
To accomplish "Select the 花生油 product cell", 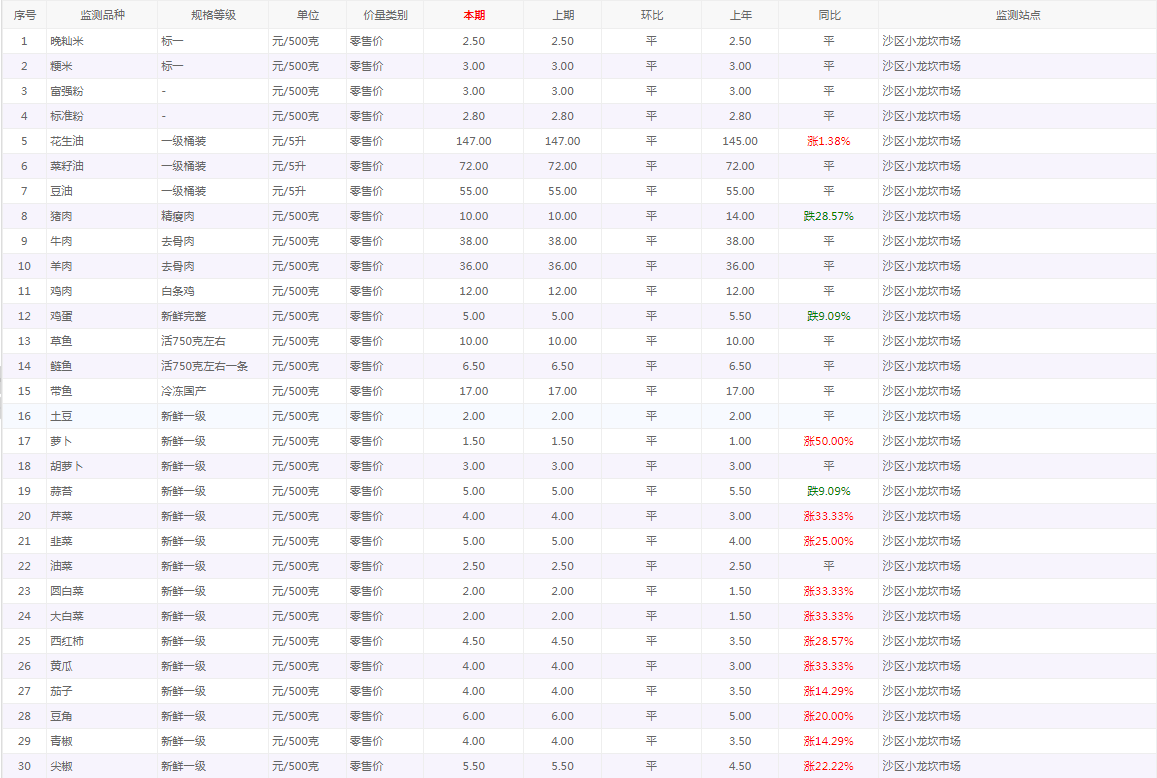I will tap(67, 141).
